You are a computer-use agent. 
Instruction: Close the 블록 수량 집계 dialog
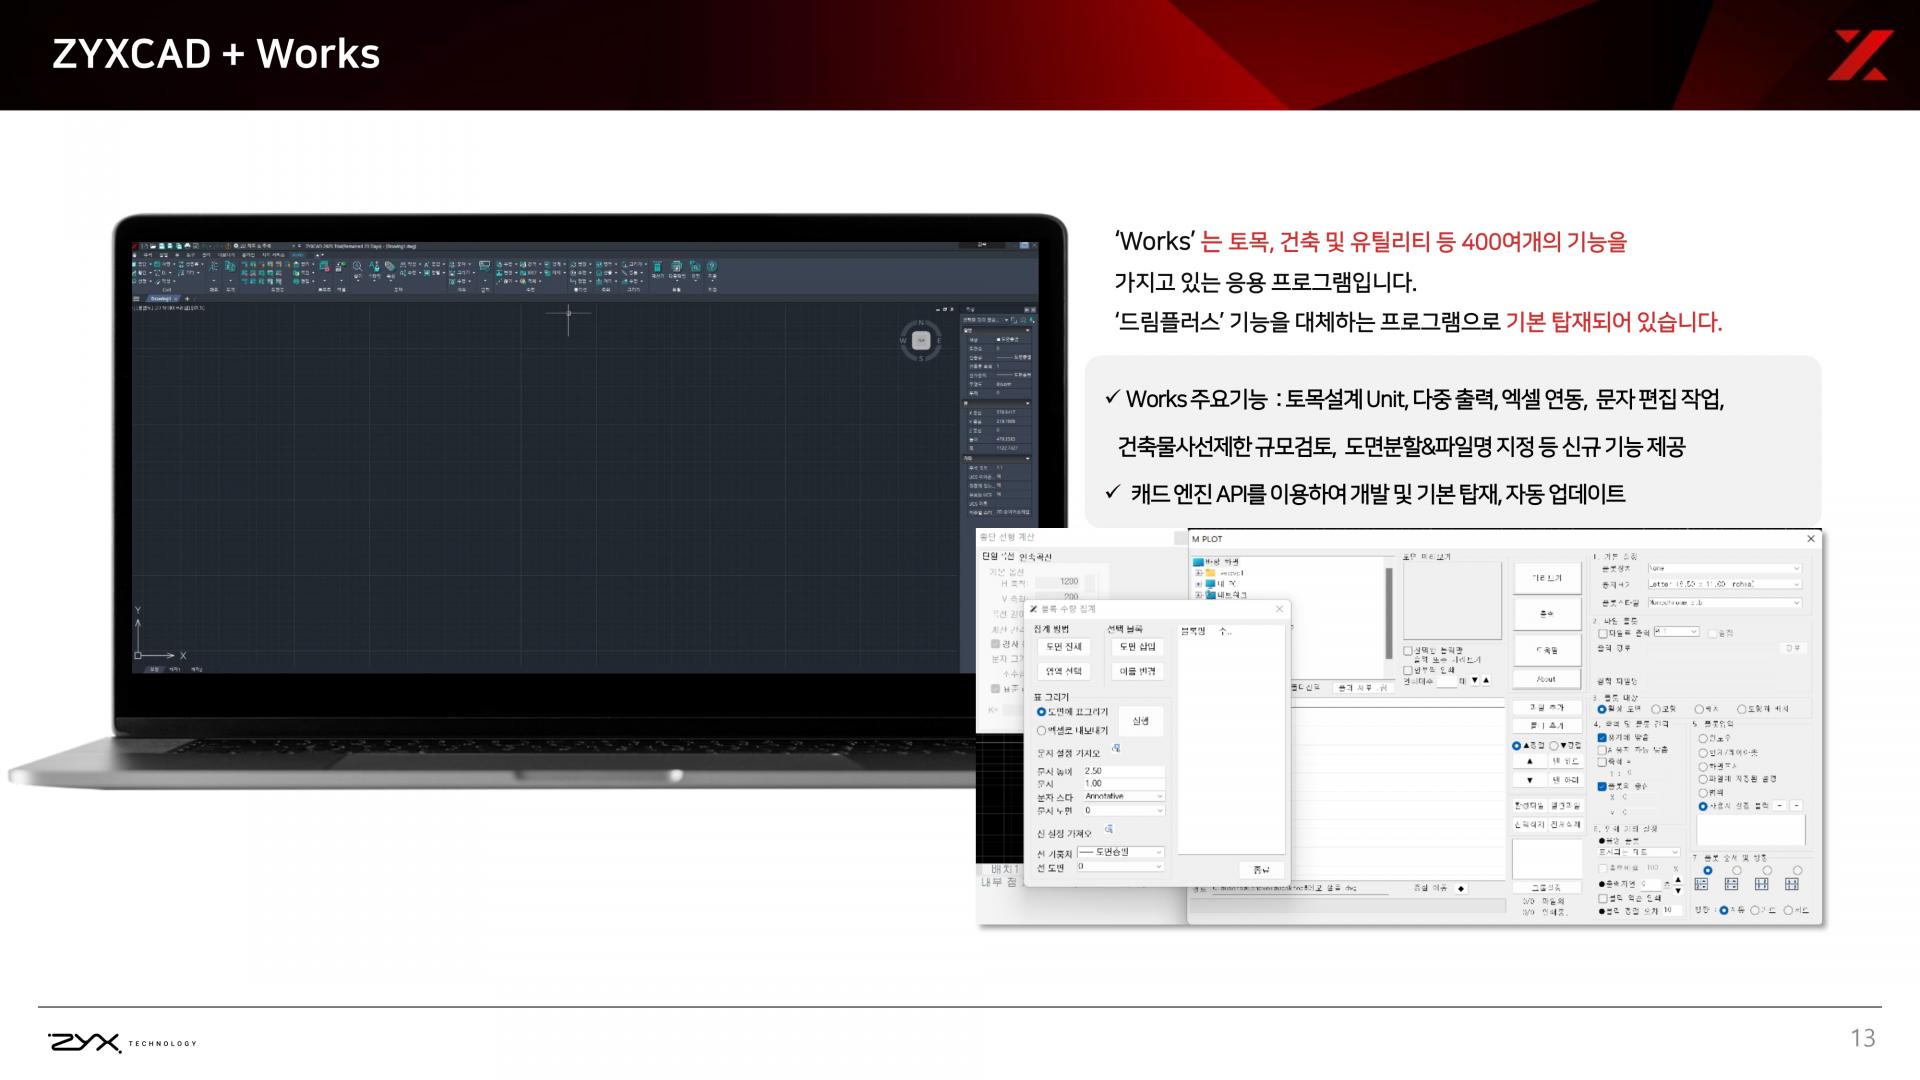pyautogui.click(x=1279, y=609)
